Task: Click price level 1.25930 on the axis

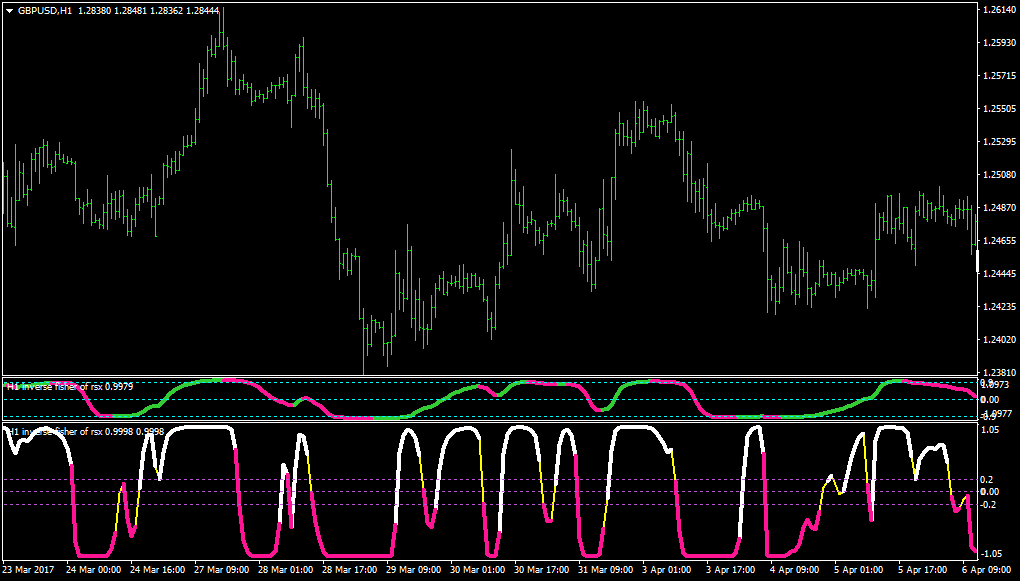Action: point(999,43)
